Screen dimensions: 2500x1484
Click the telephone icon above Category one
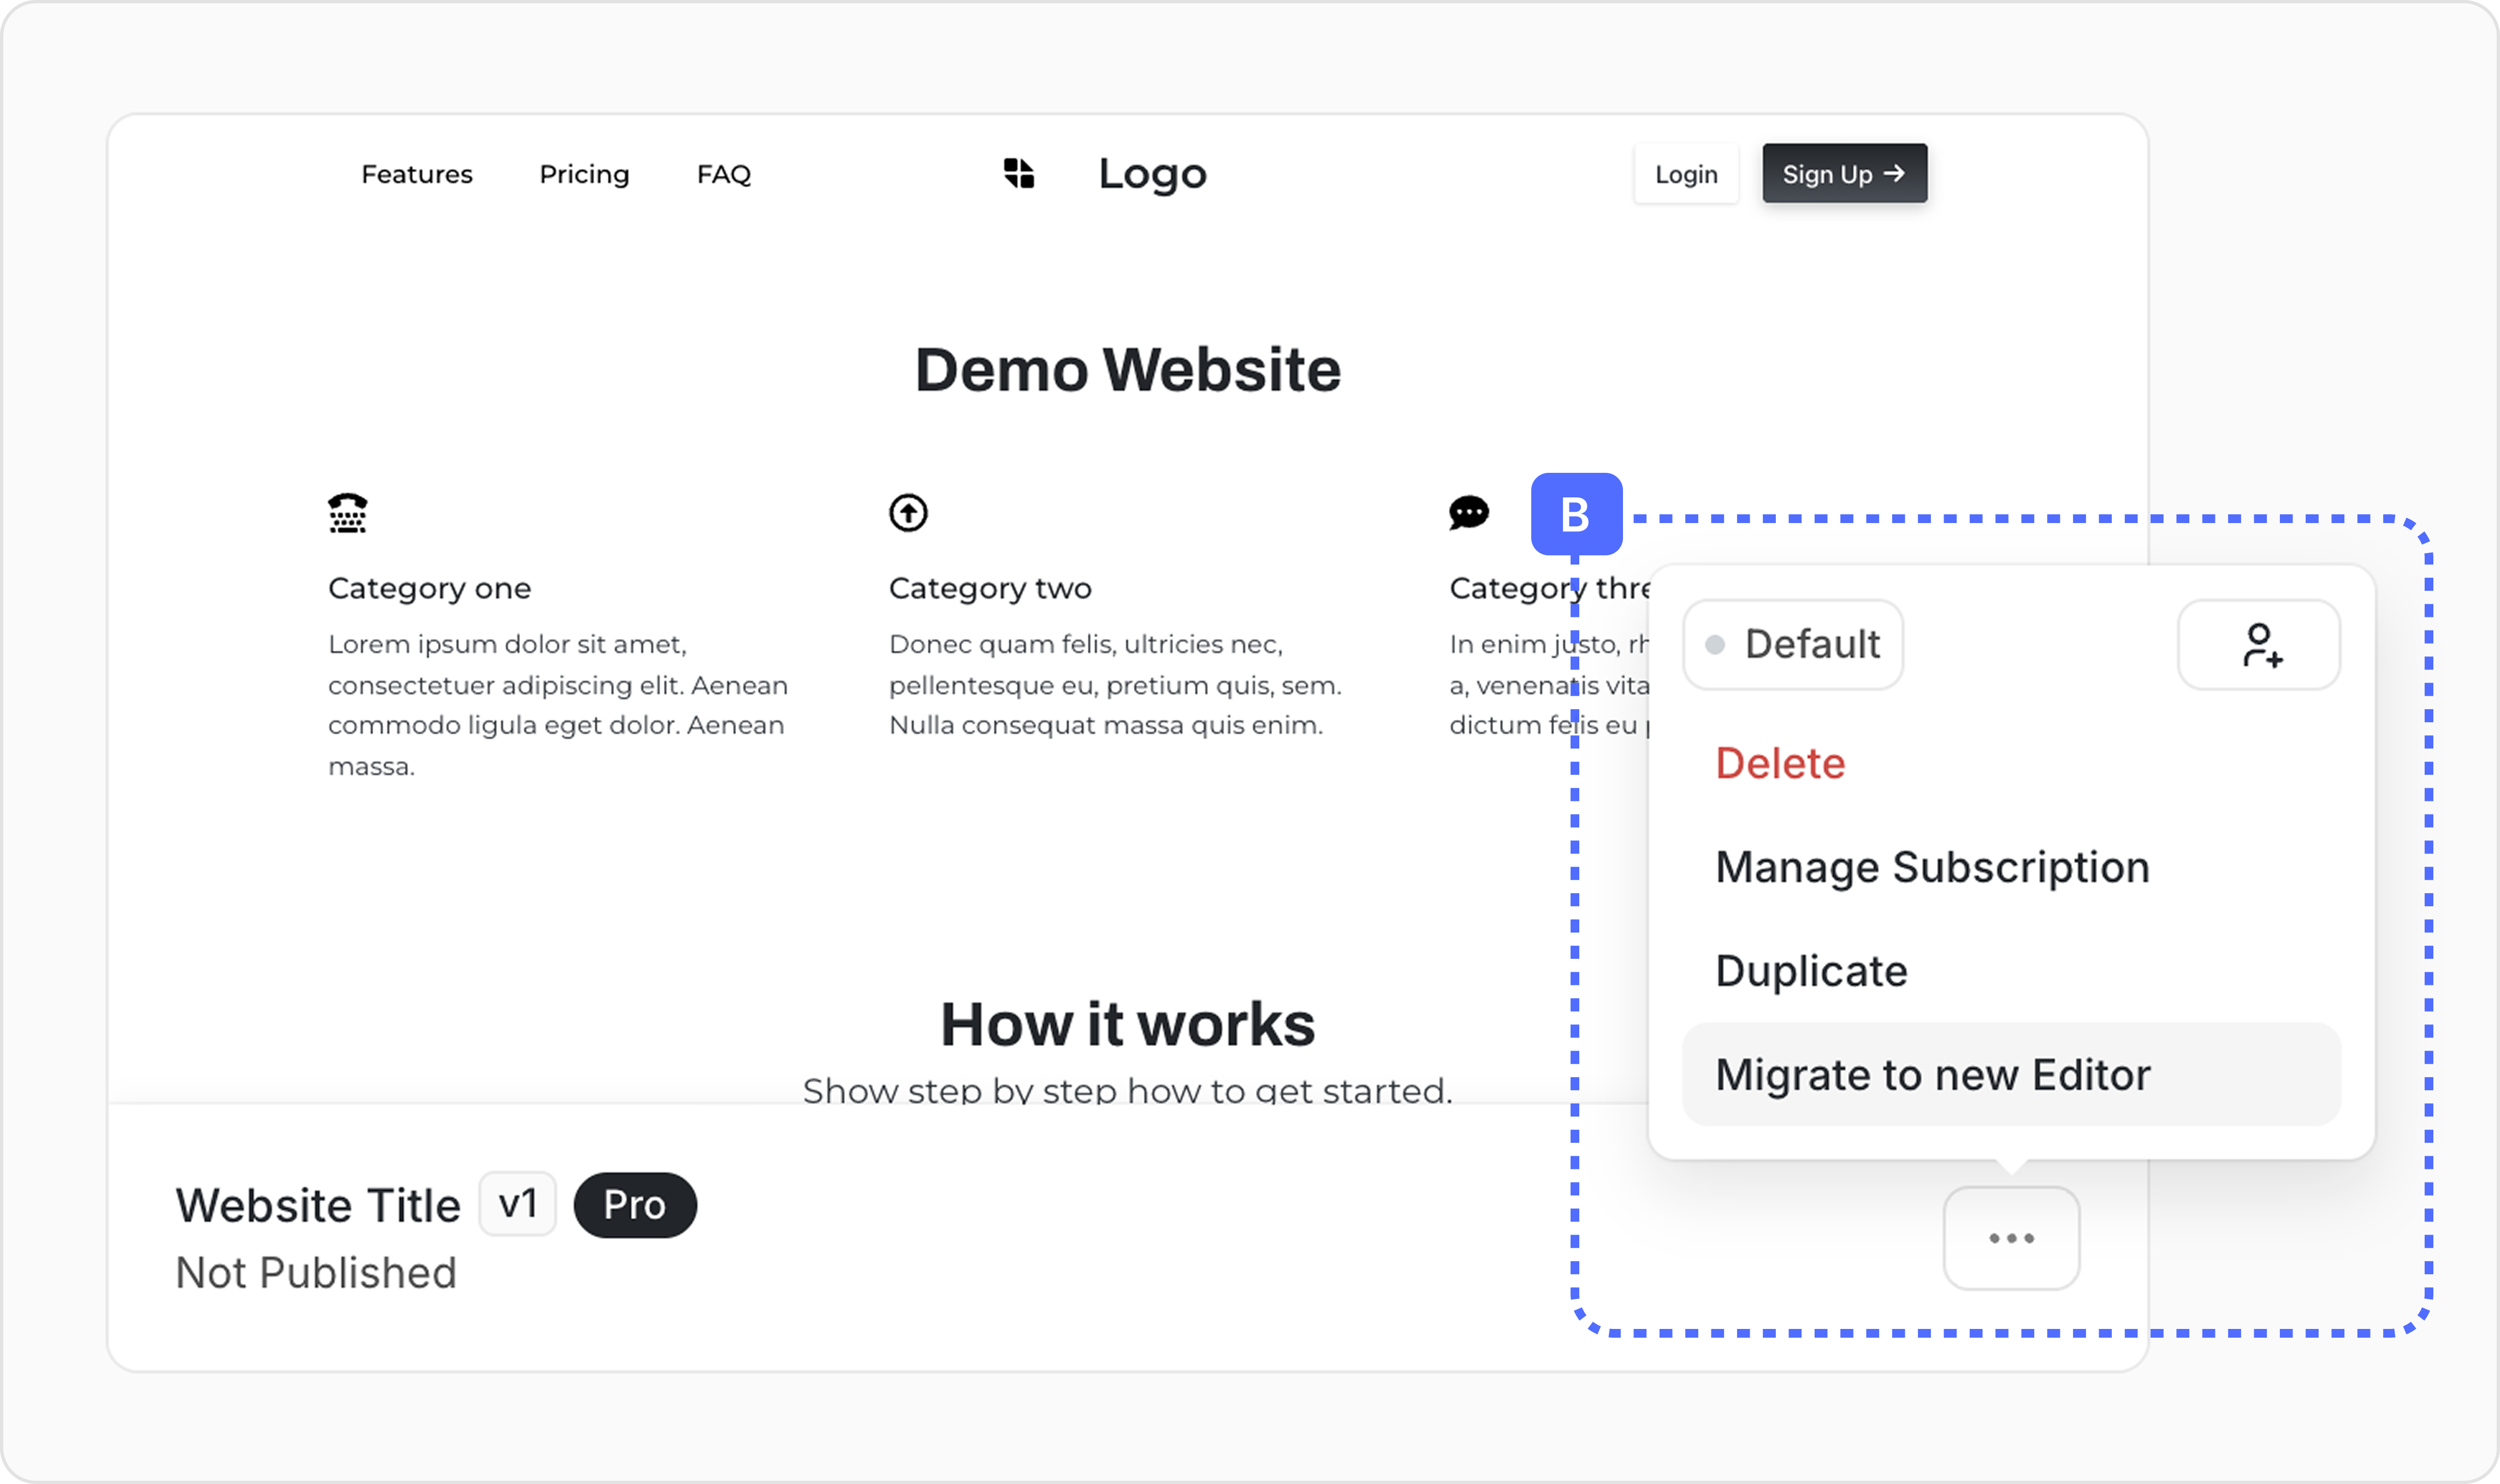click(x=348, y=513)
